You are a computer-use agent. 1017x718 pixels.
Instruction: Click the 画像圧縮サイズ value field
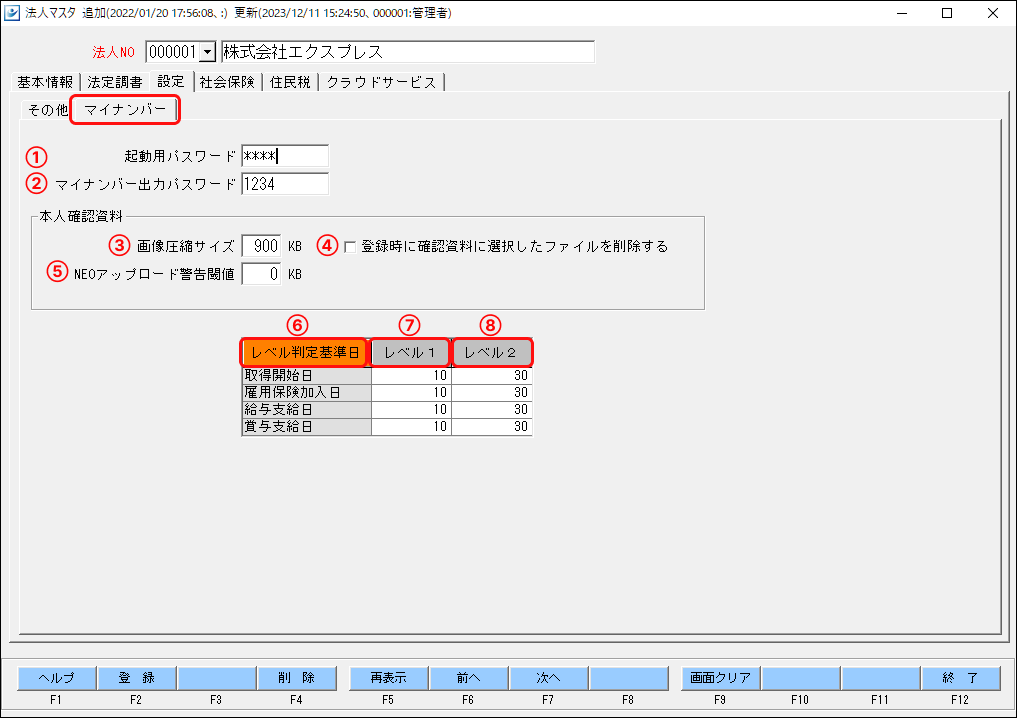pyautogui.click(x=261, y=246)
